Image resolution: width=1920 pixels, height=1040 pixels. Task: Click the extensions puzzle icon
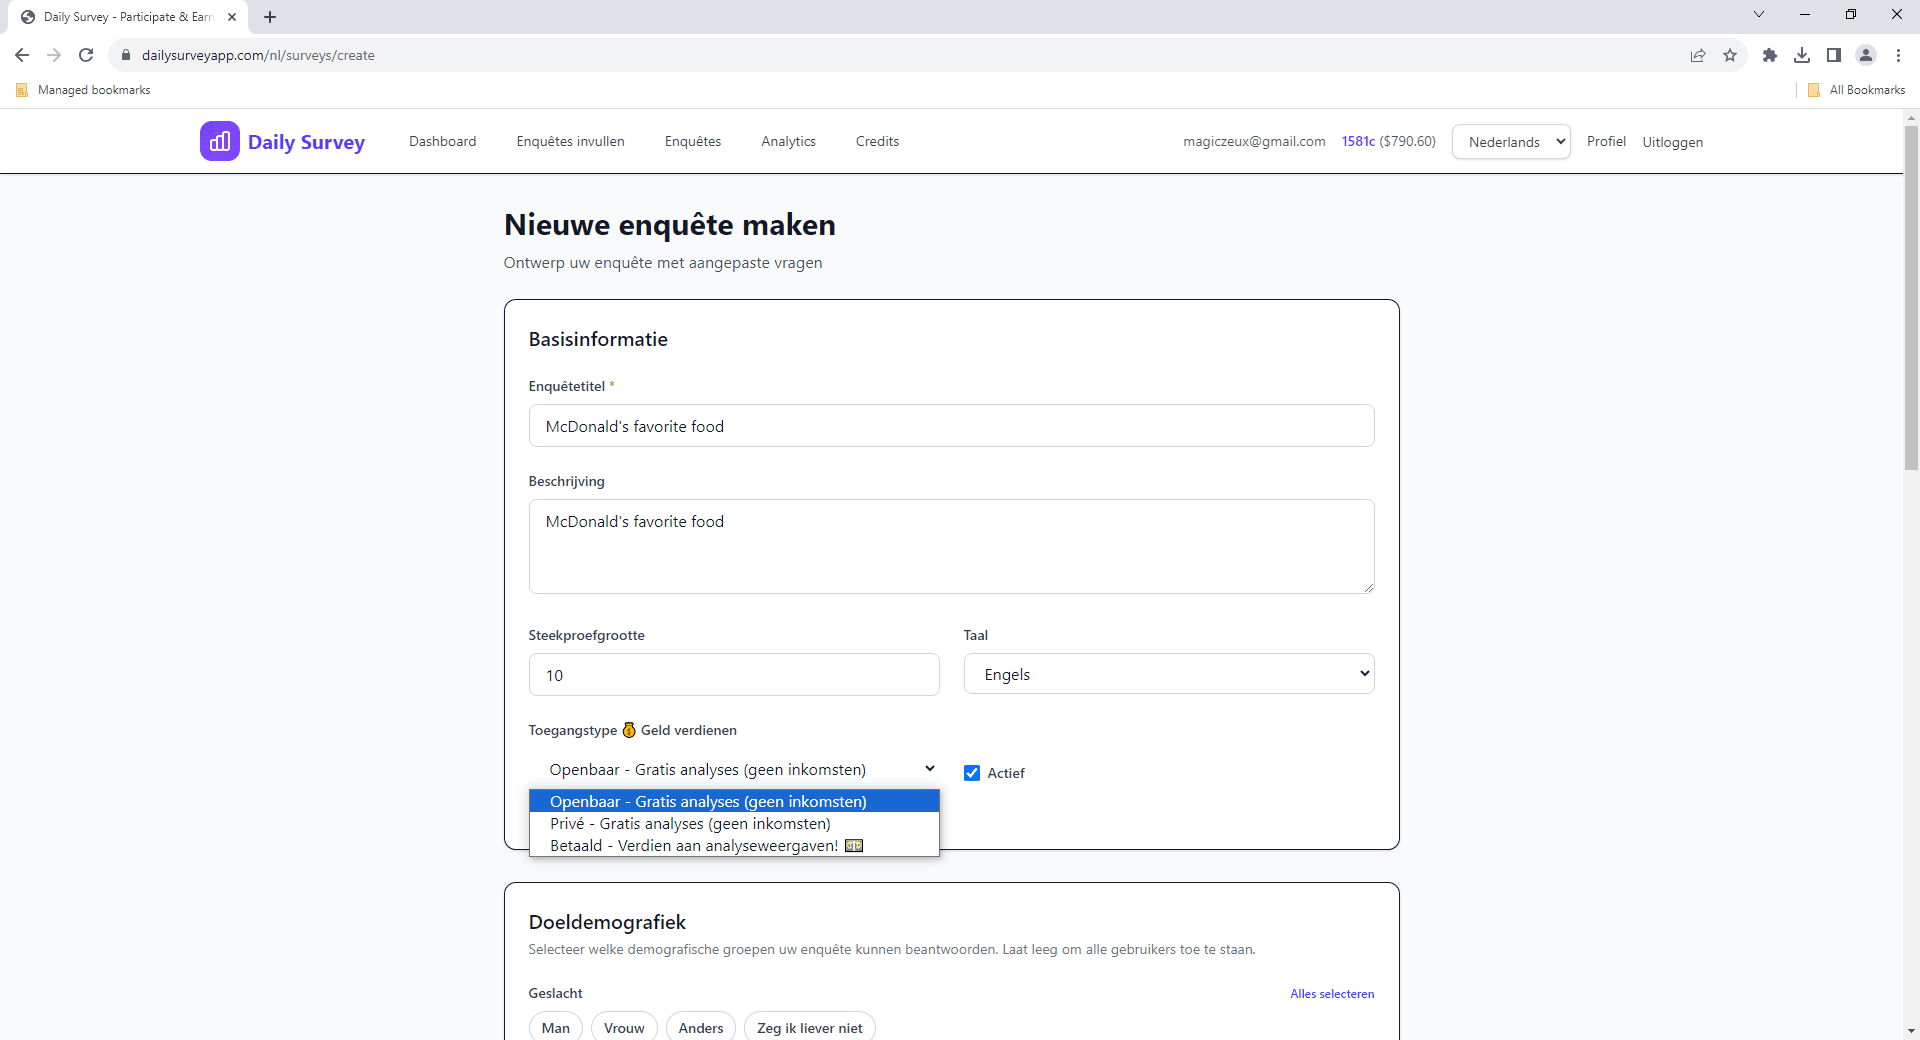tap(1770, 55)
